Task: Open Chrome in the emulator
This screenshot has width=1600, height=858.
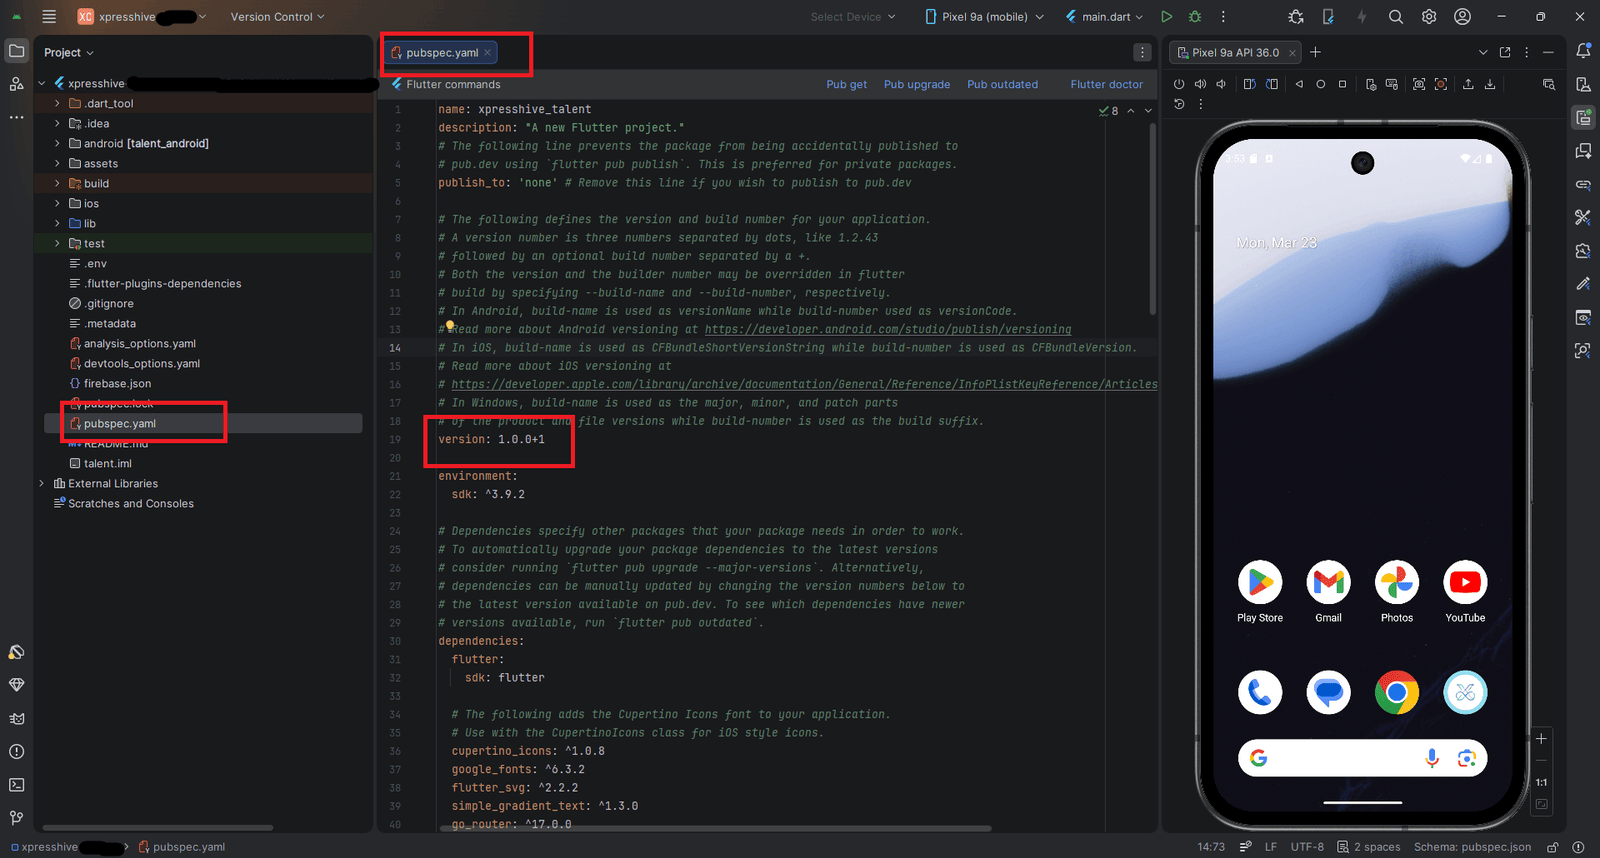Action: click(1397, 692)
